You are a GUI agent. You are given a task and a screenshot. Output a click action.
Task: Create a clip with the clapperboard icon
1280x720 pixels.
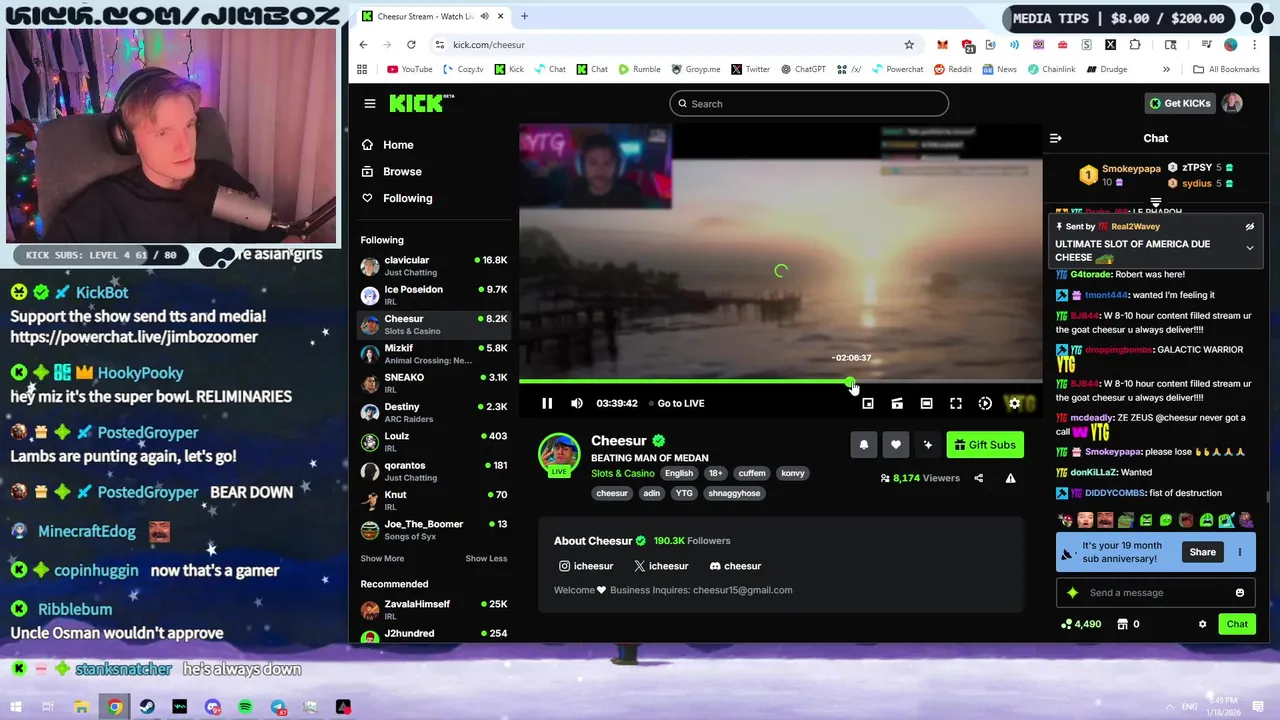[x=897, y=403]
